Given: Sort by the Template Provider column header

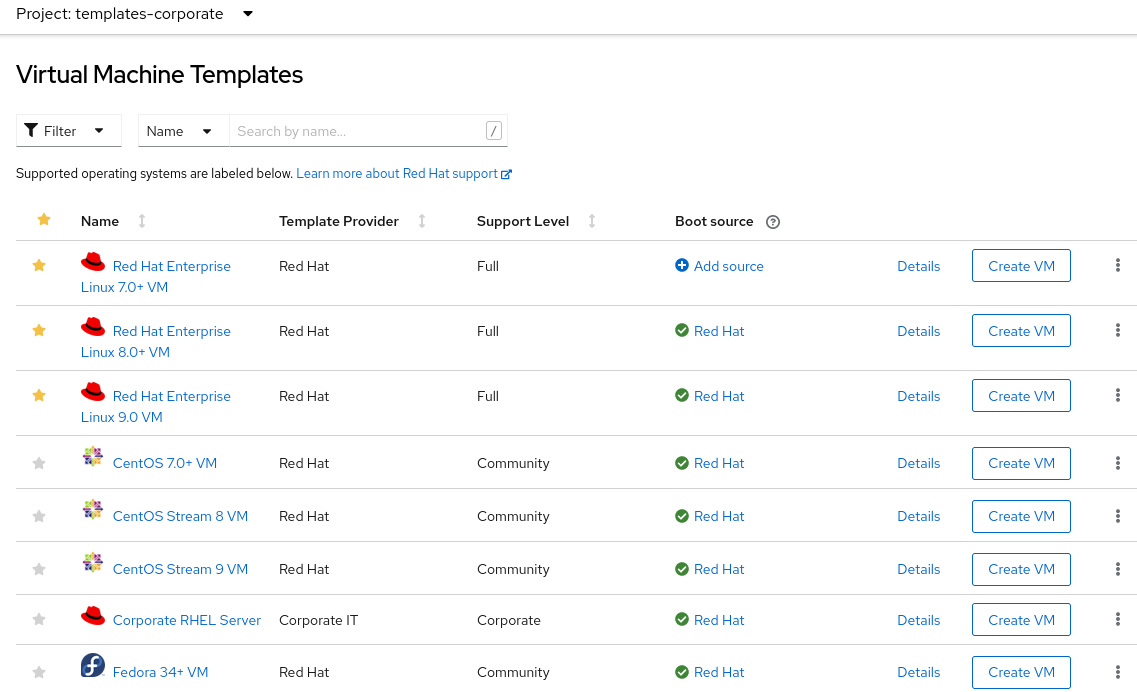Looking at the screenshot, I should (339, 221).
